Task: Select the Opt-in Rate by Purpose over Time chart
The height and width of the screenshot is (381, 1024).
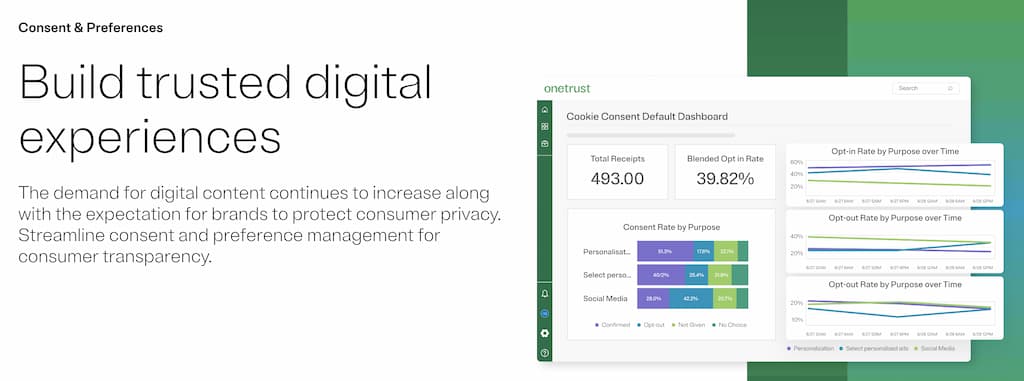Action: pos(894,174)
